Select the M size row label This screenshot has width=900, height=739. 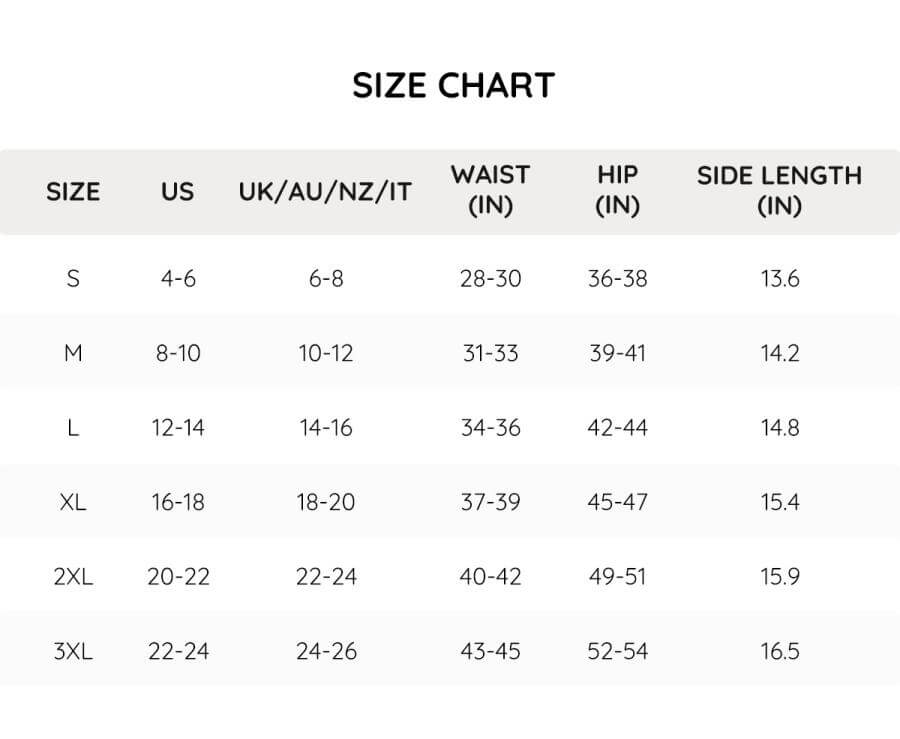tap(73, 353)
